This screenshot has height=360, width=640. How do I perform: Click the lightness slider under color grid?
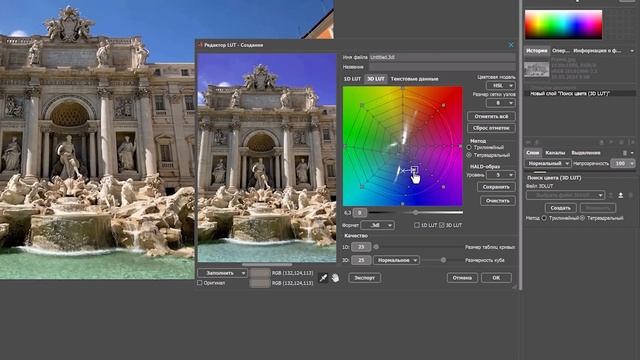tap(416, 213)
